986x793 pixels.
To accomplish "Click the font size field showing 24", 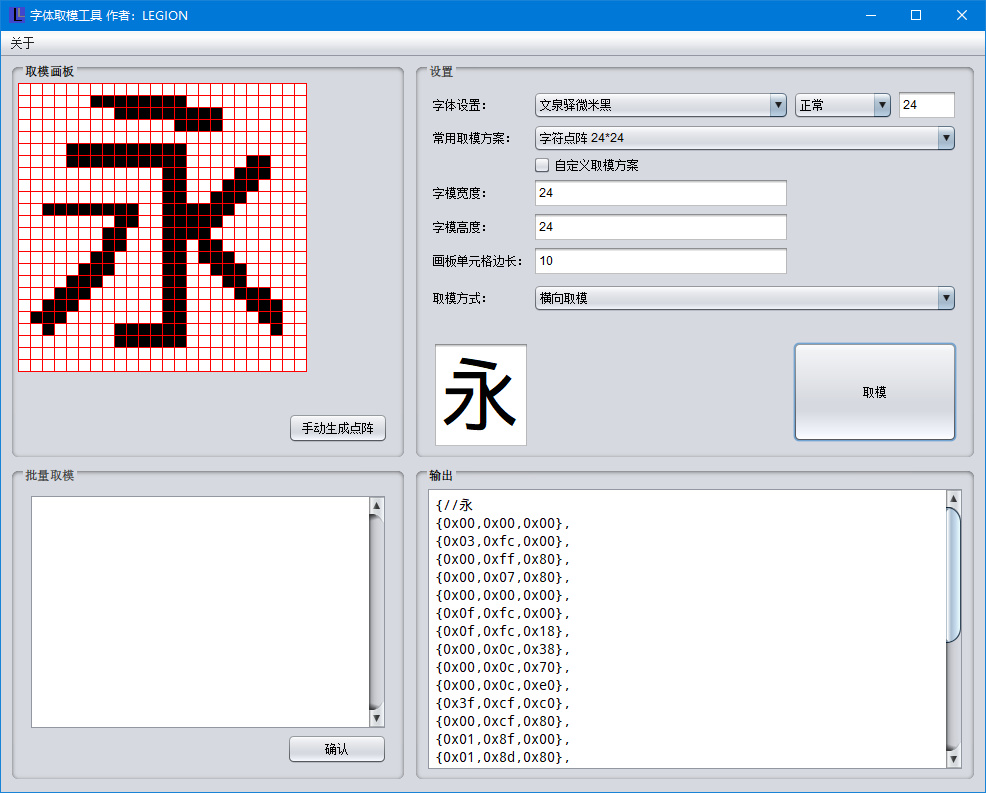I will click(926, 104).
